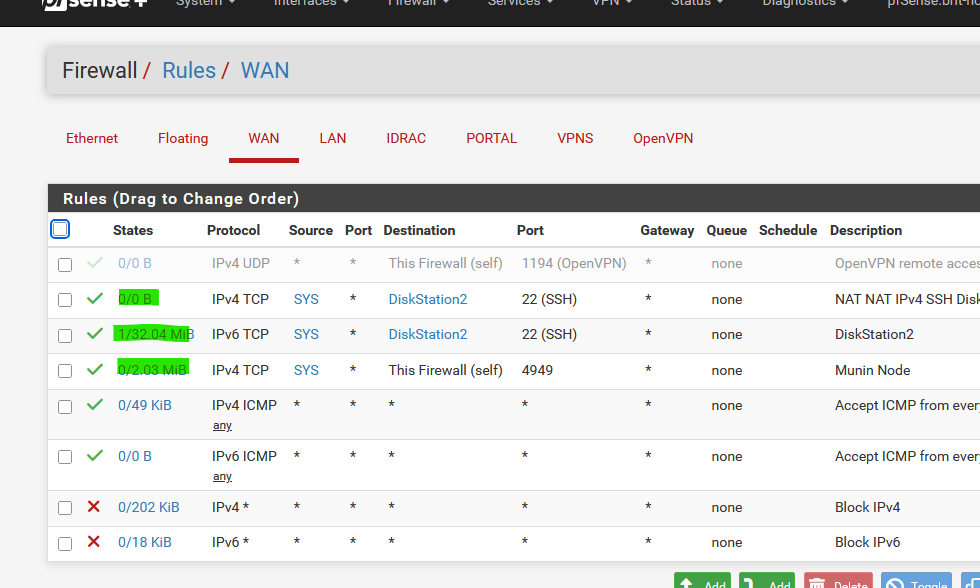Click the pfSense logo

94,4
